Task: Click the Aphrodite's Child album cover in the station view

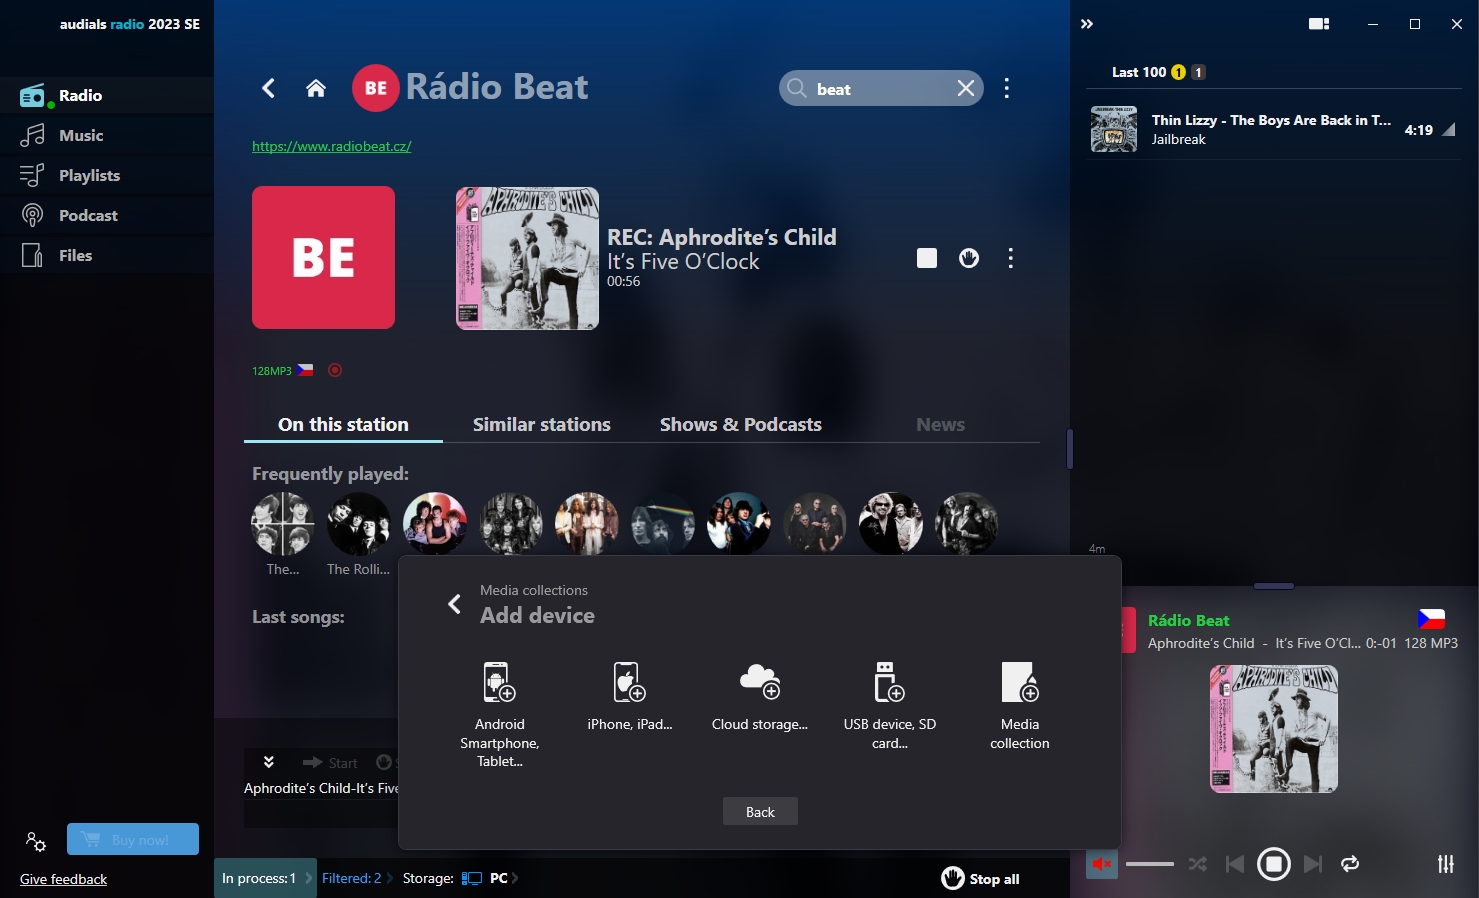Action: tap(527, 258)
